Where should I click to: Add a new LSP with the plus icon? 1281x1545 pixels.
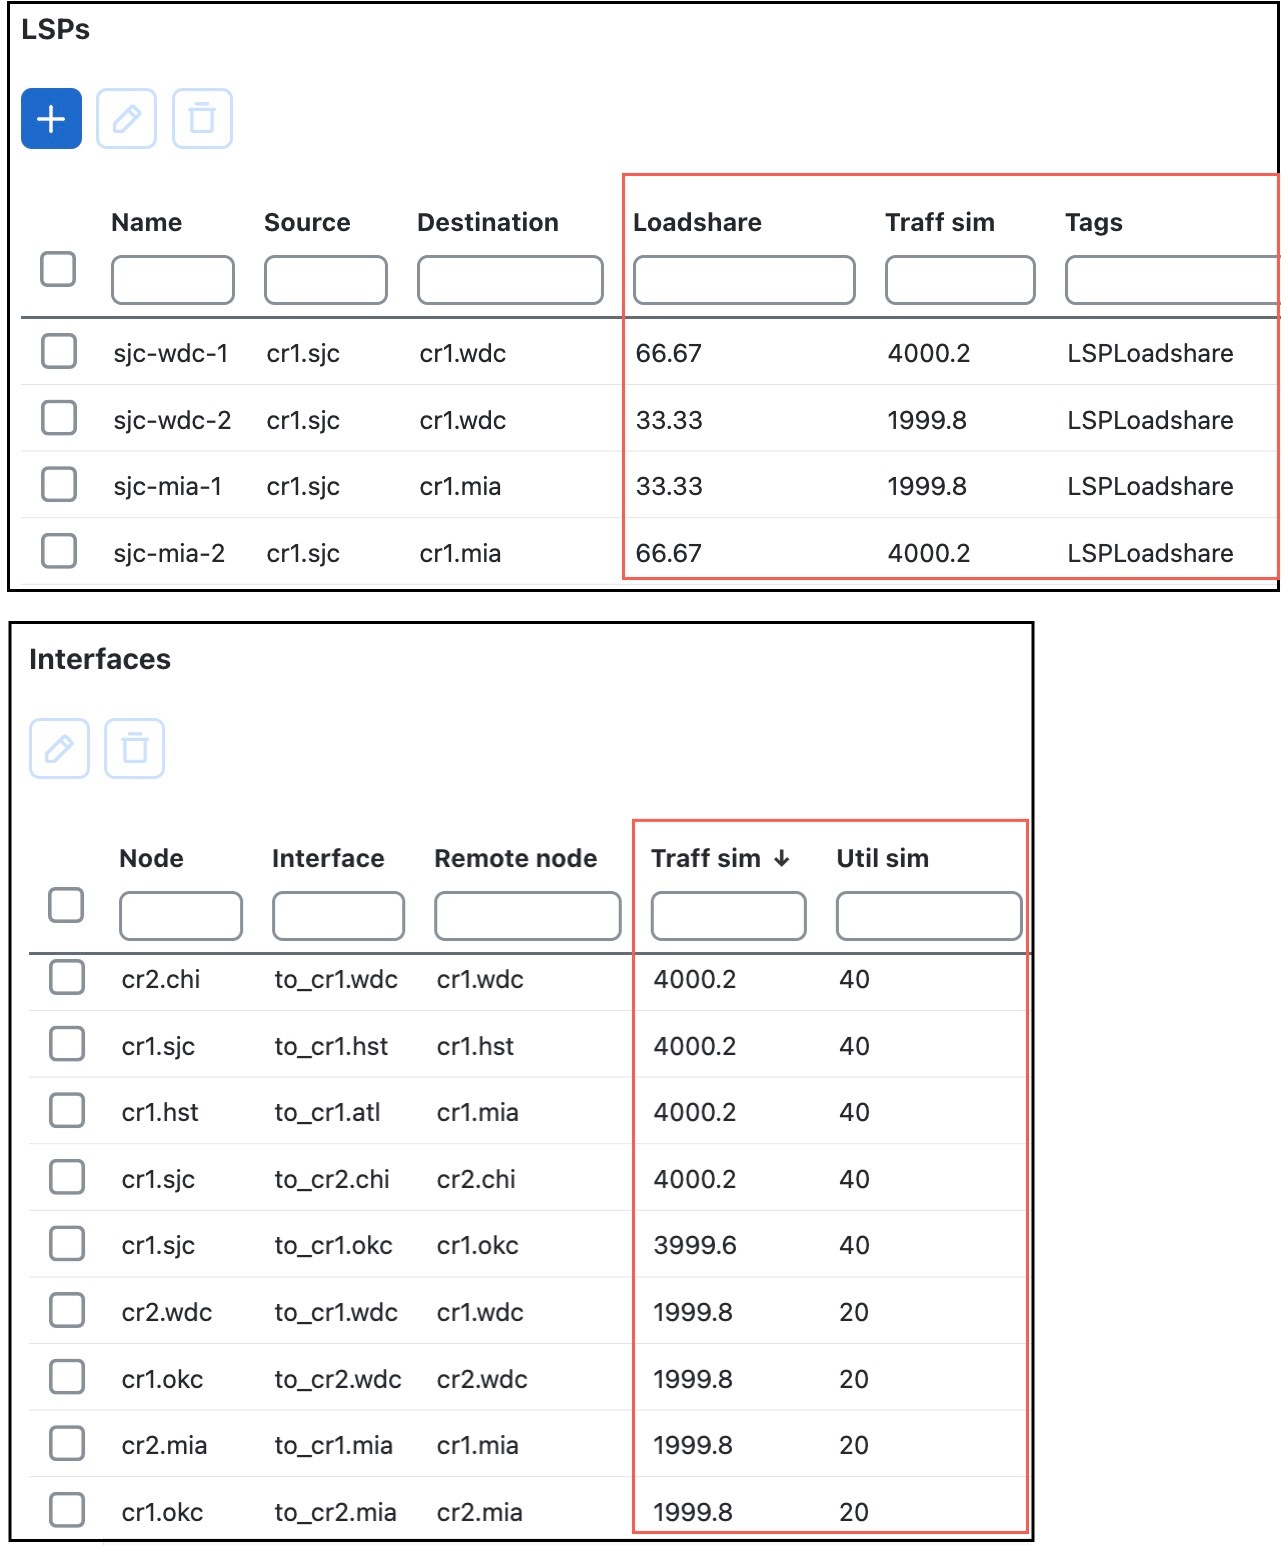coord(50,119)
